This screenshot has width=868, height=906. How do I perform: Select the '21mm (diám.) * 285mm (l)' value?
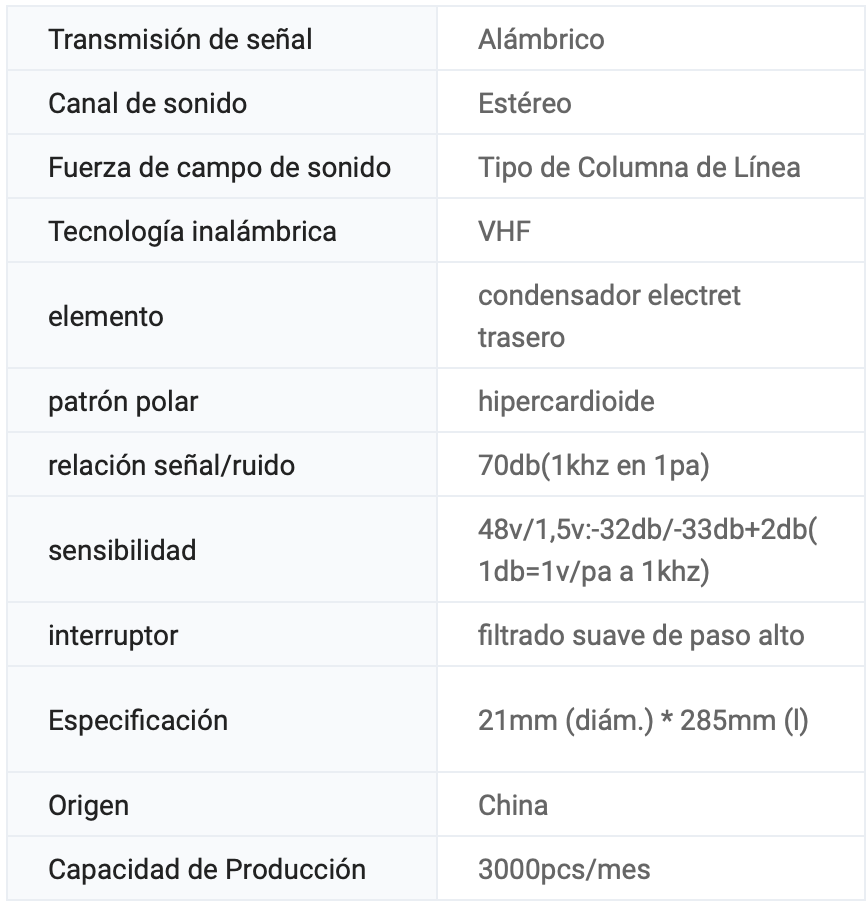click(x=643, y=720)
